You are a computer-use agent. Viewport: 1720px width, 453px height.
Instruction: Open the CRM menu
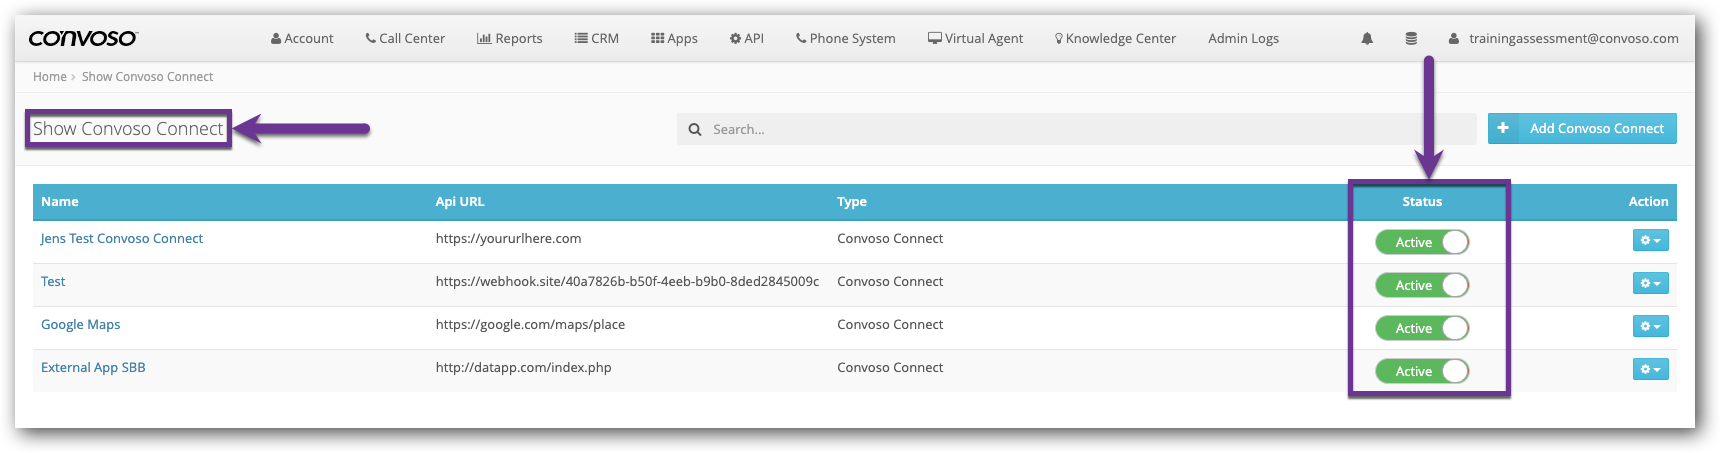(597, 39)
